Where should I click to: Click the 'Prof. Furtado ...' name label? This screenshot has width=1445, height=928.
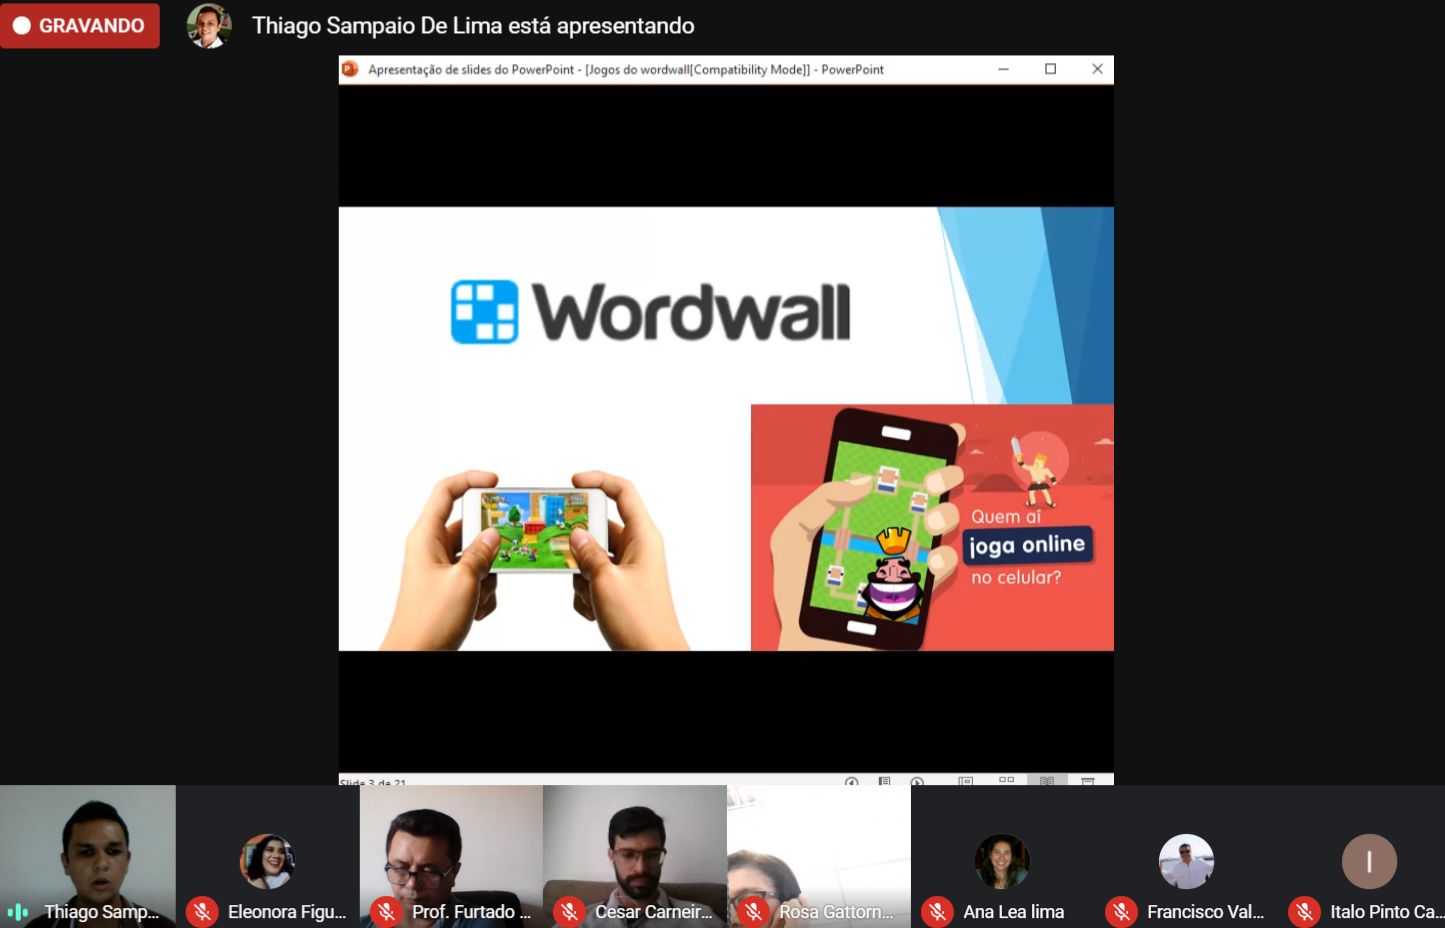471,912
